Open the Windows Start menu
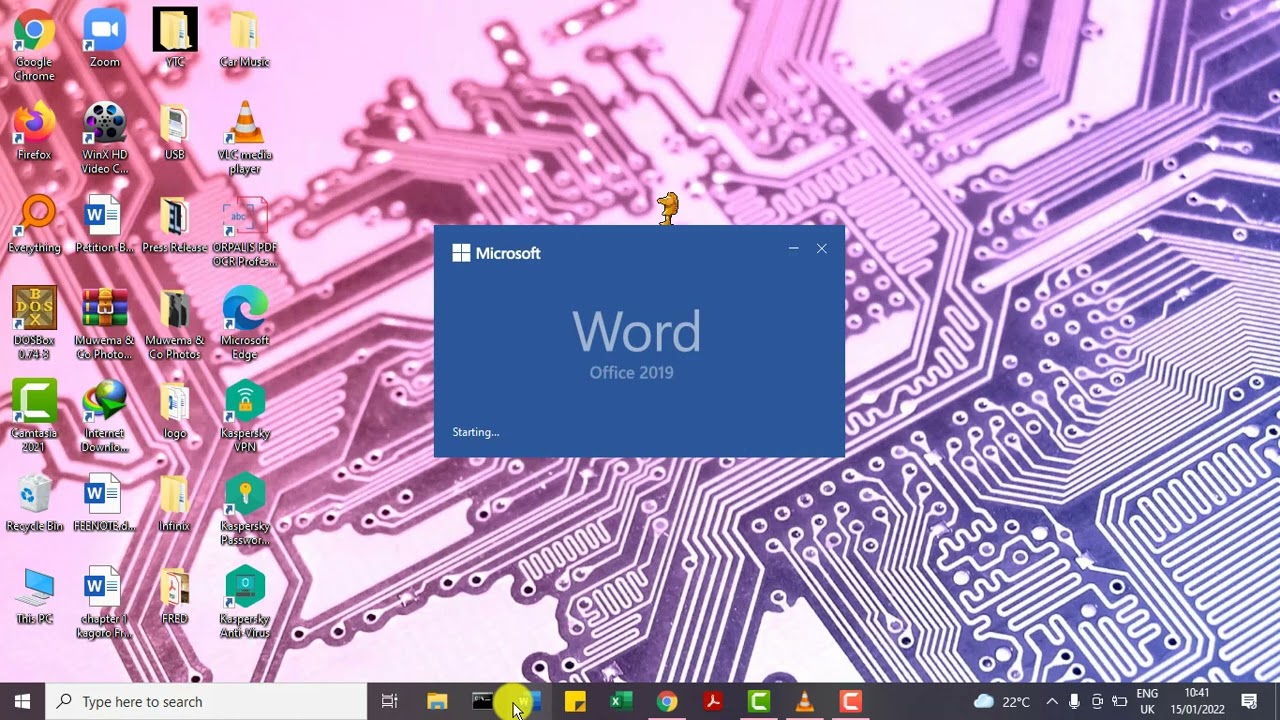The height and width of the screenshot is (720, 1280). click(23, 701)
